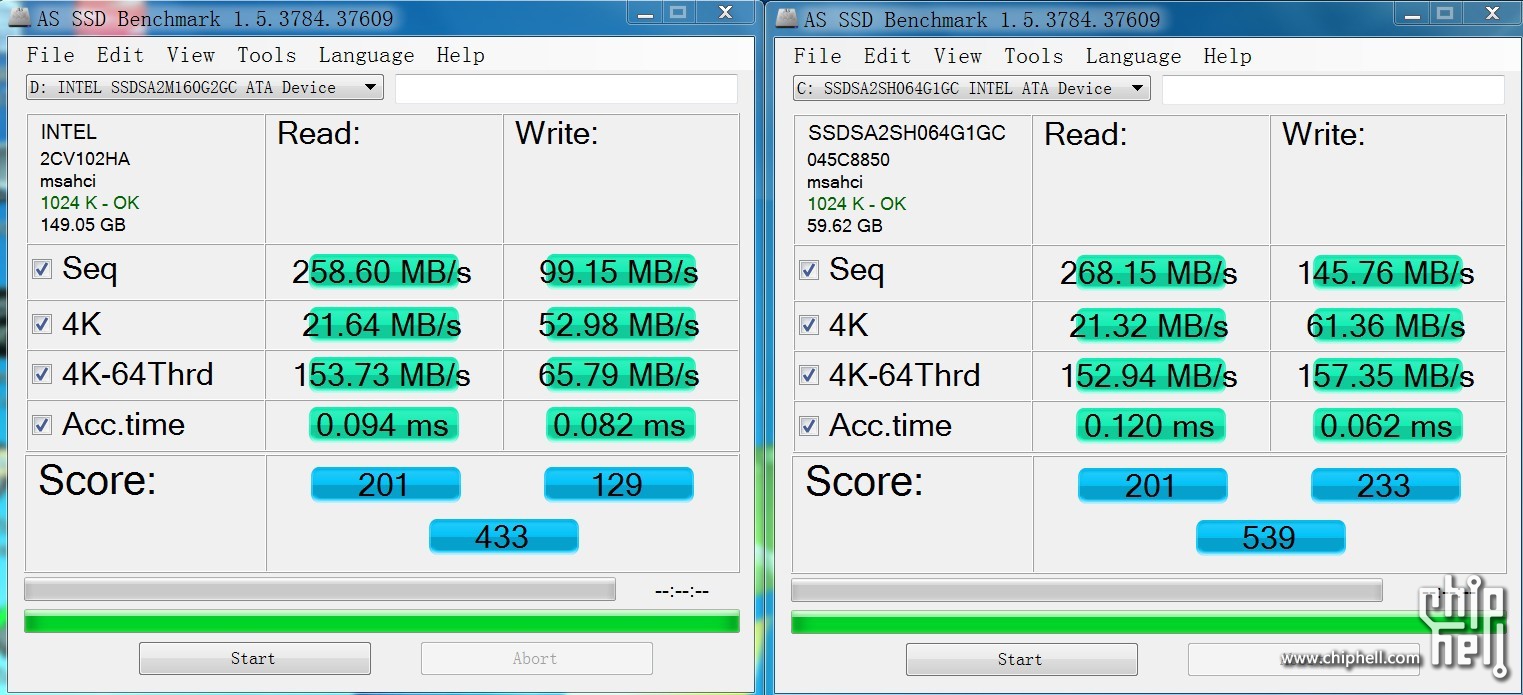
Task: Open the View menu in the C: drive window
Action: tap(957, 56)
